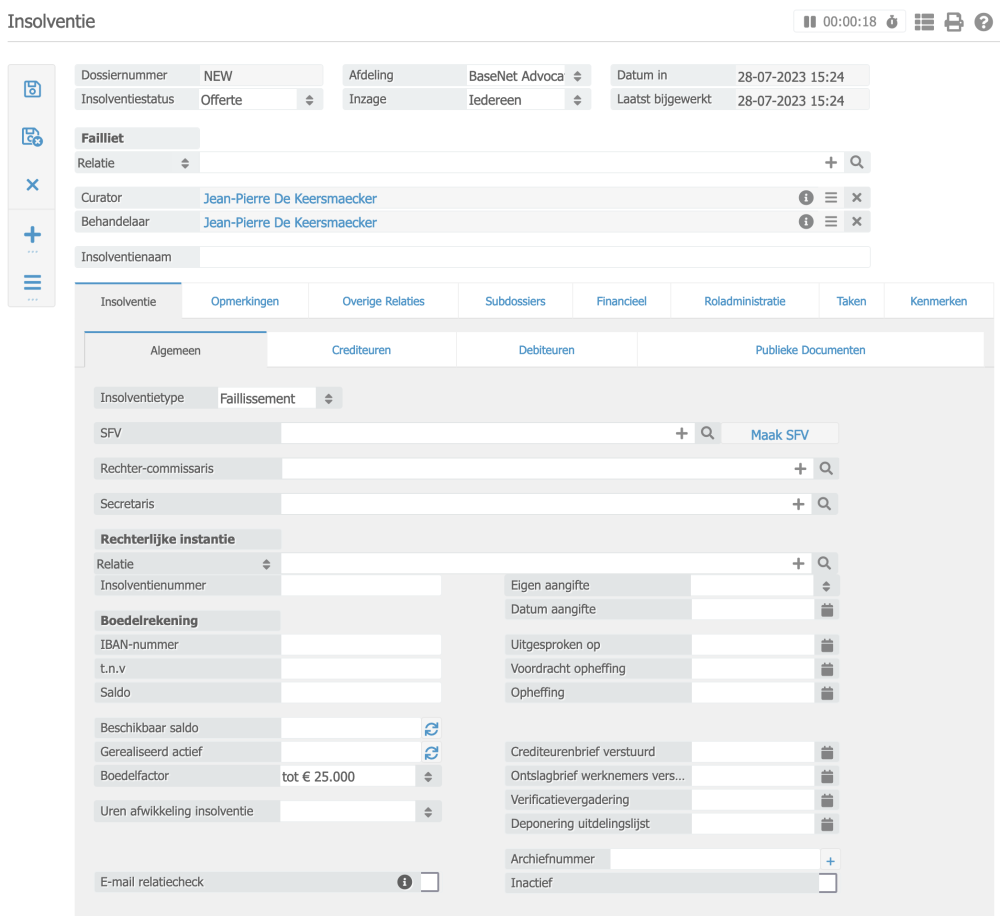Viewport: 1000px width, 916px height.
Task: Switch to the Financieel tab
Action: click(621, 301)
